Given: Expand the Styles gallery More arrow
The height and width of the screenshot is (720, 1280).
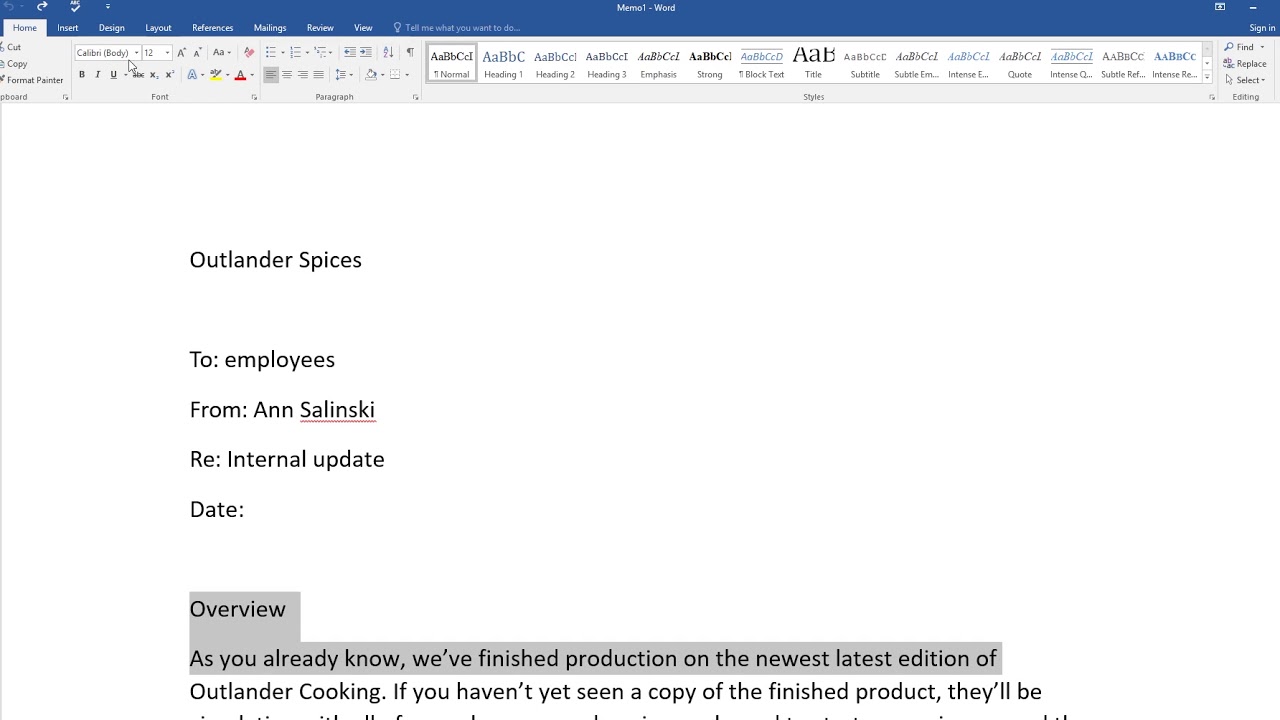Looking at the screenshot, I should coord(1207,76).
